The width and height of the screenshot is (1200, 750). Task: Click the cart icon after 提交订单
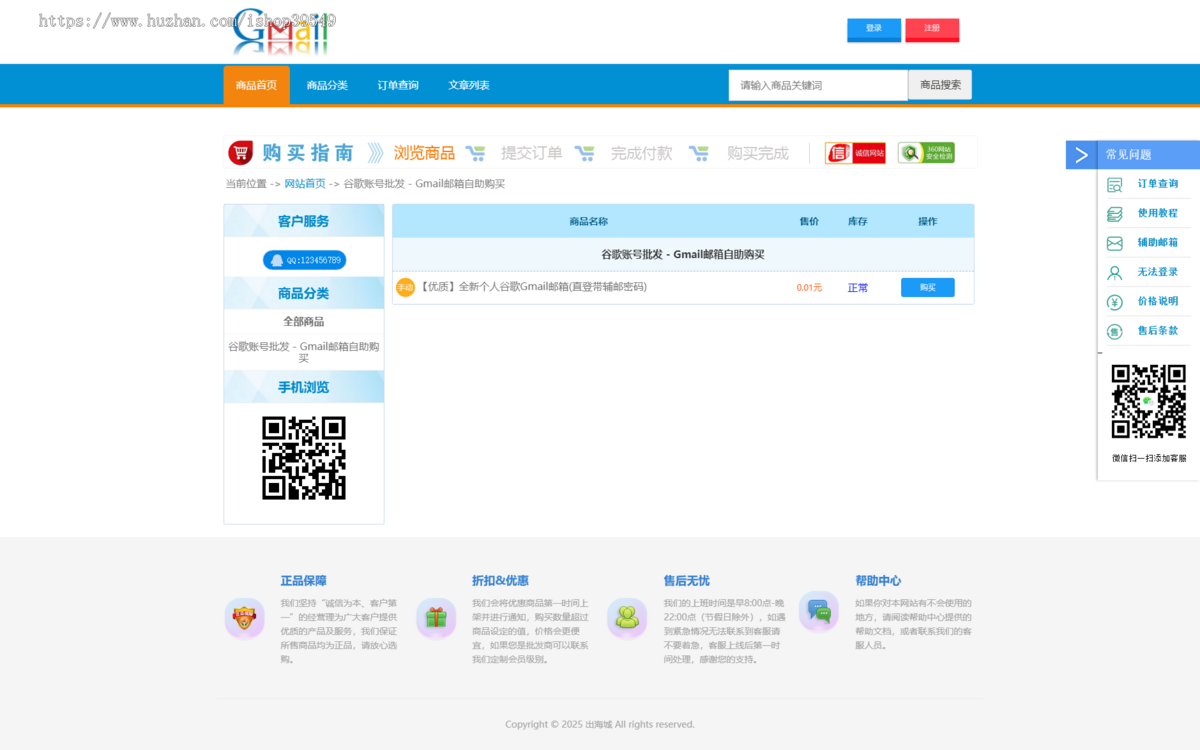tap(584, 153)
